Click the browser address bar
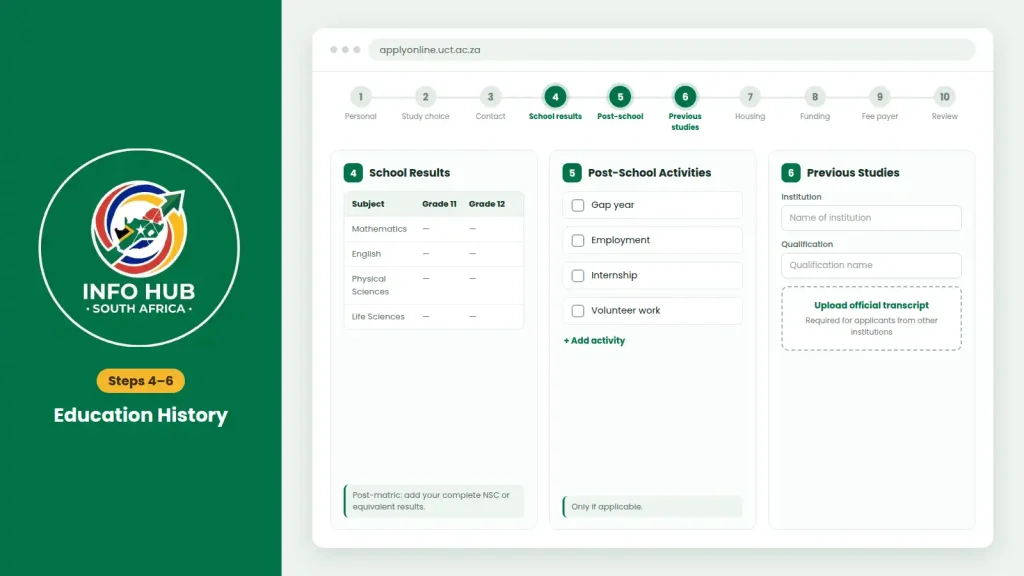This screenshot has width=1024, height=576. click(672, 50)
